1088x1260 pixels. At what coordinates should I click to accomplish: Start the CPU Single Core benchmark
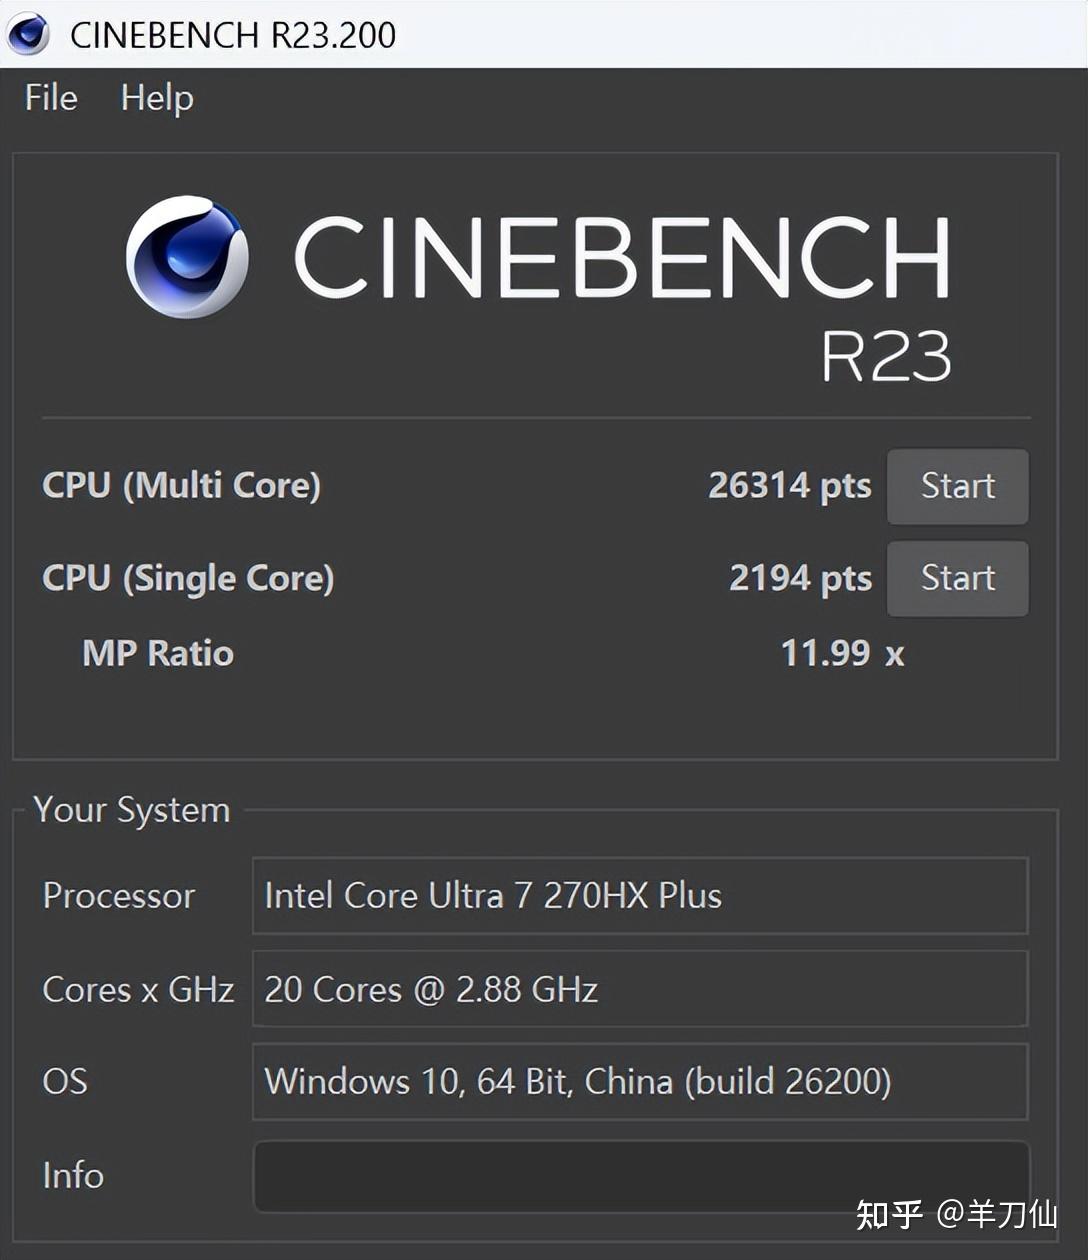tap(958, 578)
